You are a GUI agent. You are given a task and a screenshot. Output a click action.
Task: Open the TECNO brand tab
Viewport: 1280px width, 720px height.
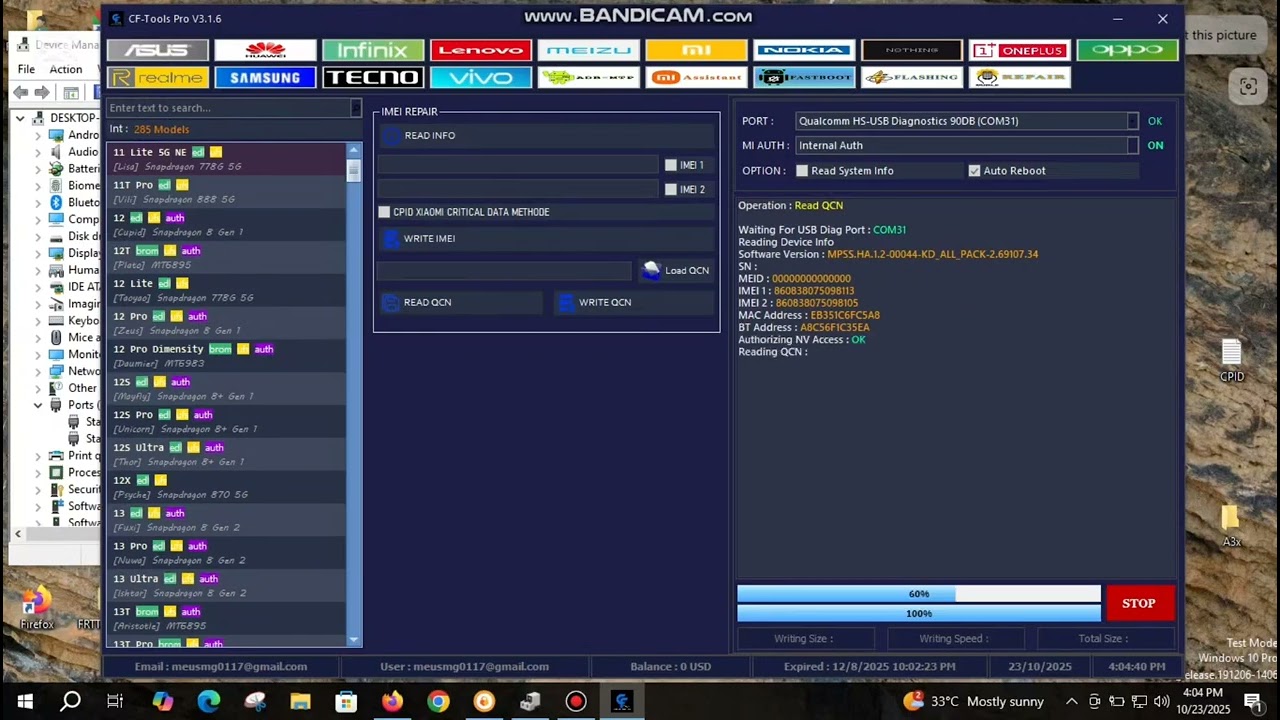pos(373,77)
